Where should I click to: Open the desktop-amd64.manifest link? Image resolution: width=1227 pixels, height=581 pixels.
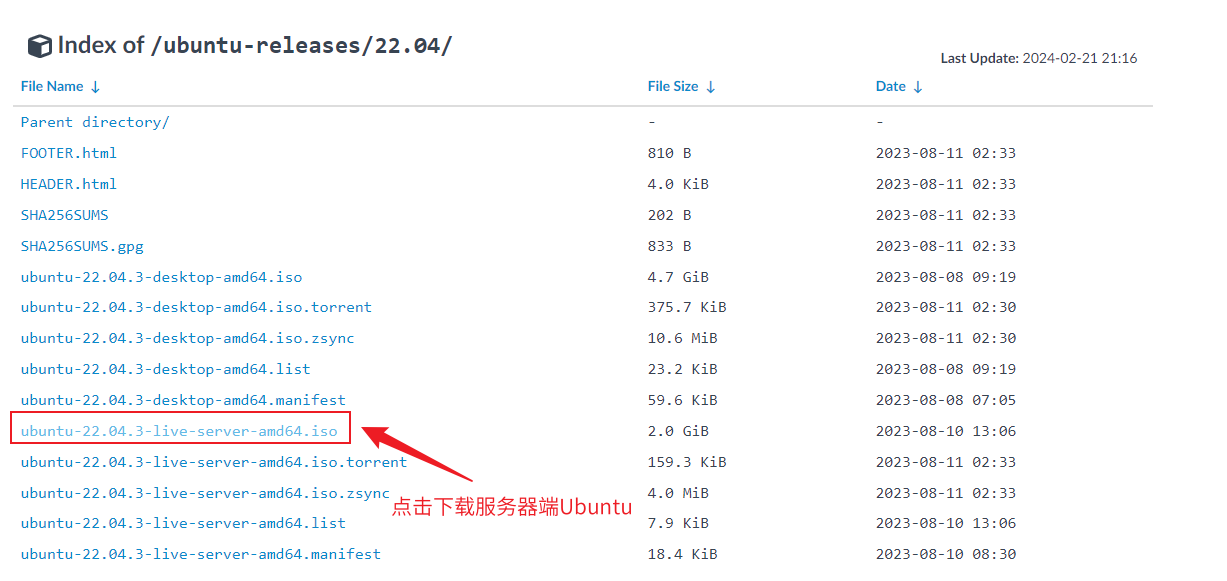(x=183, y=400)
